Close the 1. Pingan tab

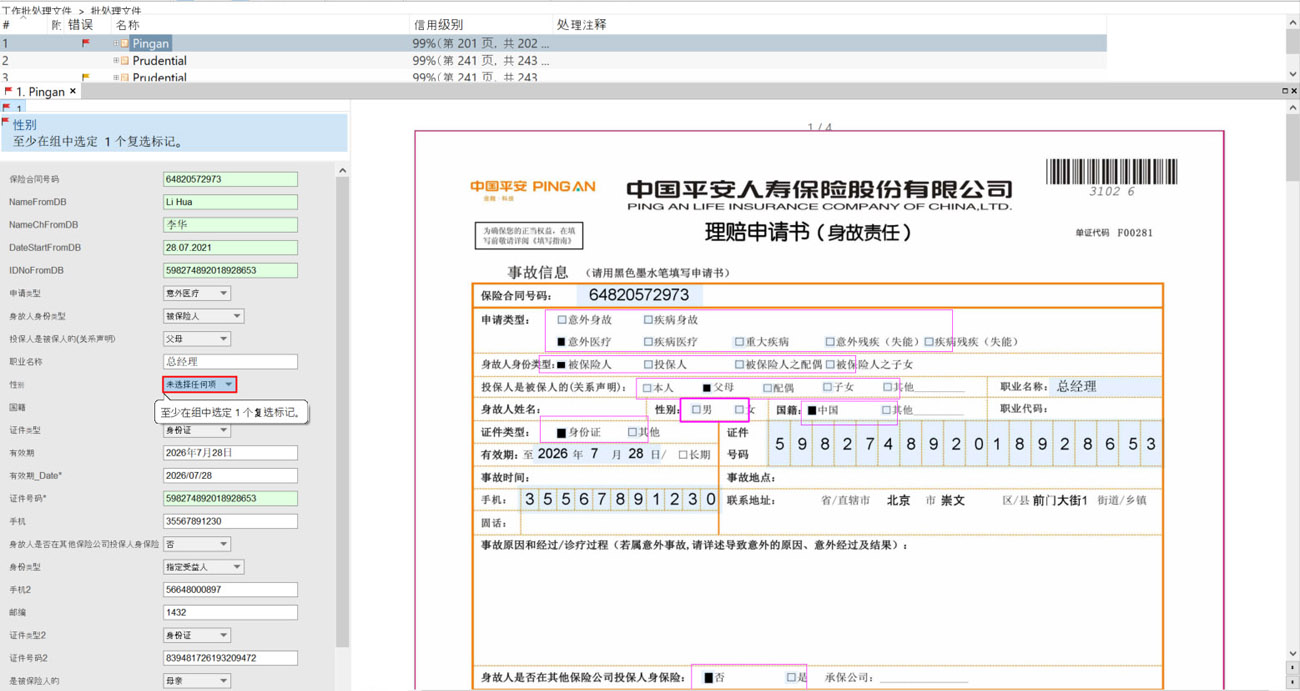click(x=73, y=91)
